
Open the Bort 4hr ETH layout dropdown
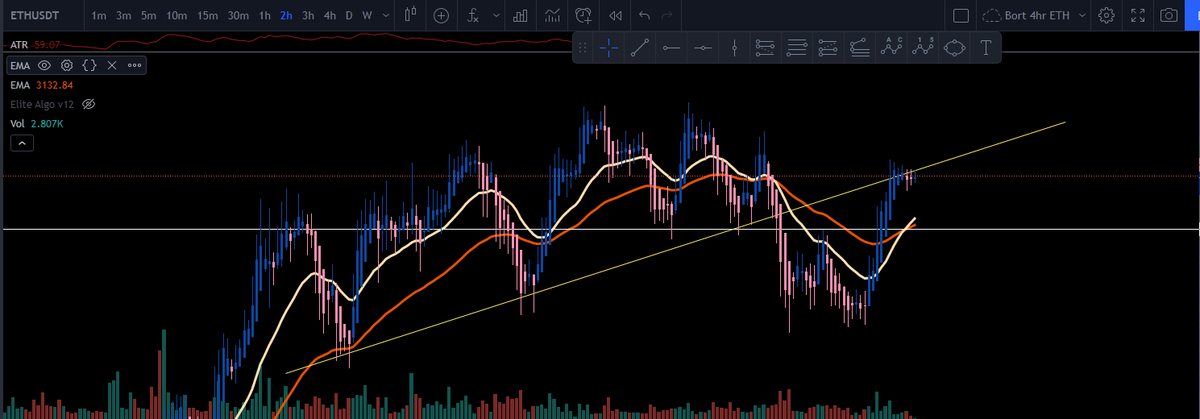(1081, 15)
